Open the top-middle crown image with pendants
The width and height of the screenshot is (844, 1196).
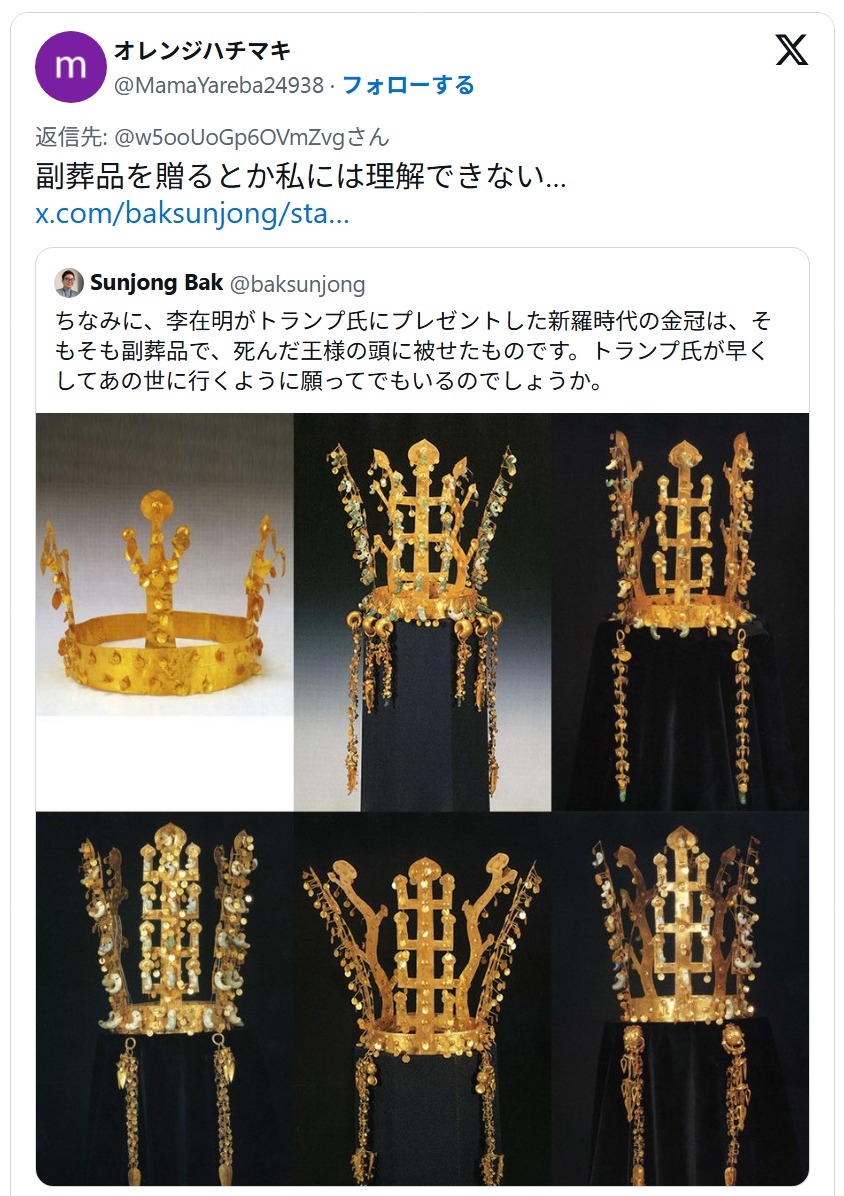point(422,612)
